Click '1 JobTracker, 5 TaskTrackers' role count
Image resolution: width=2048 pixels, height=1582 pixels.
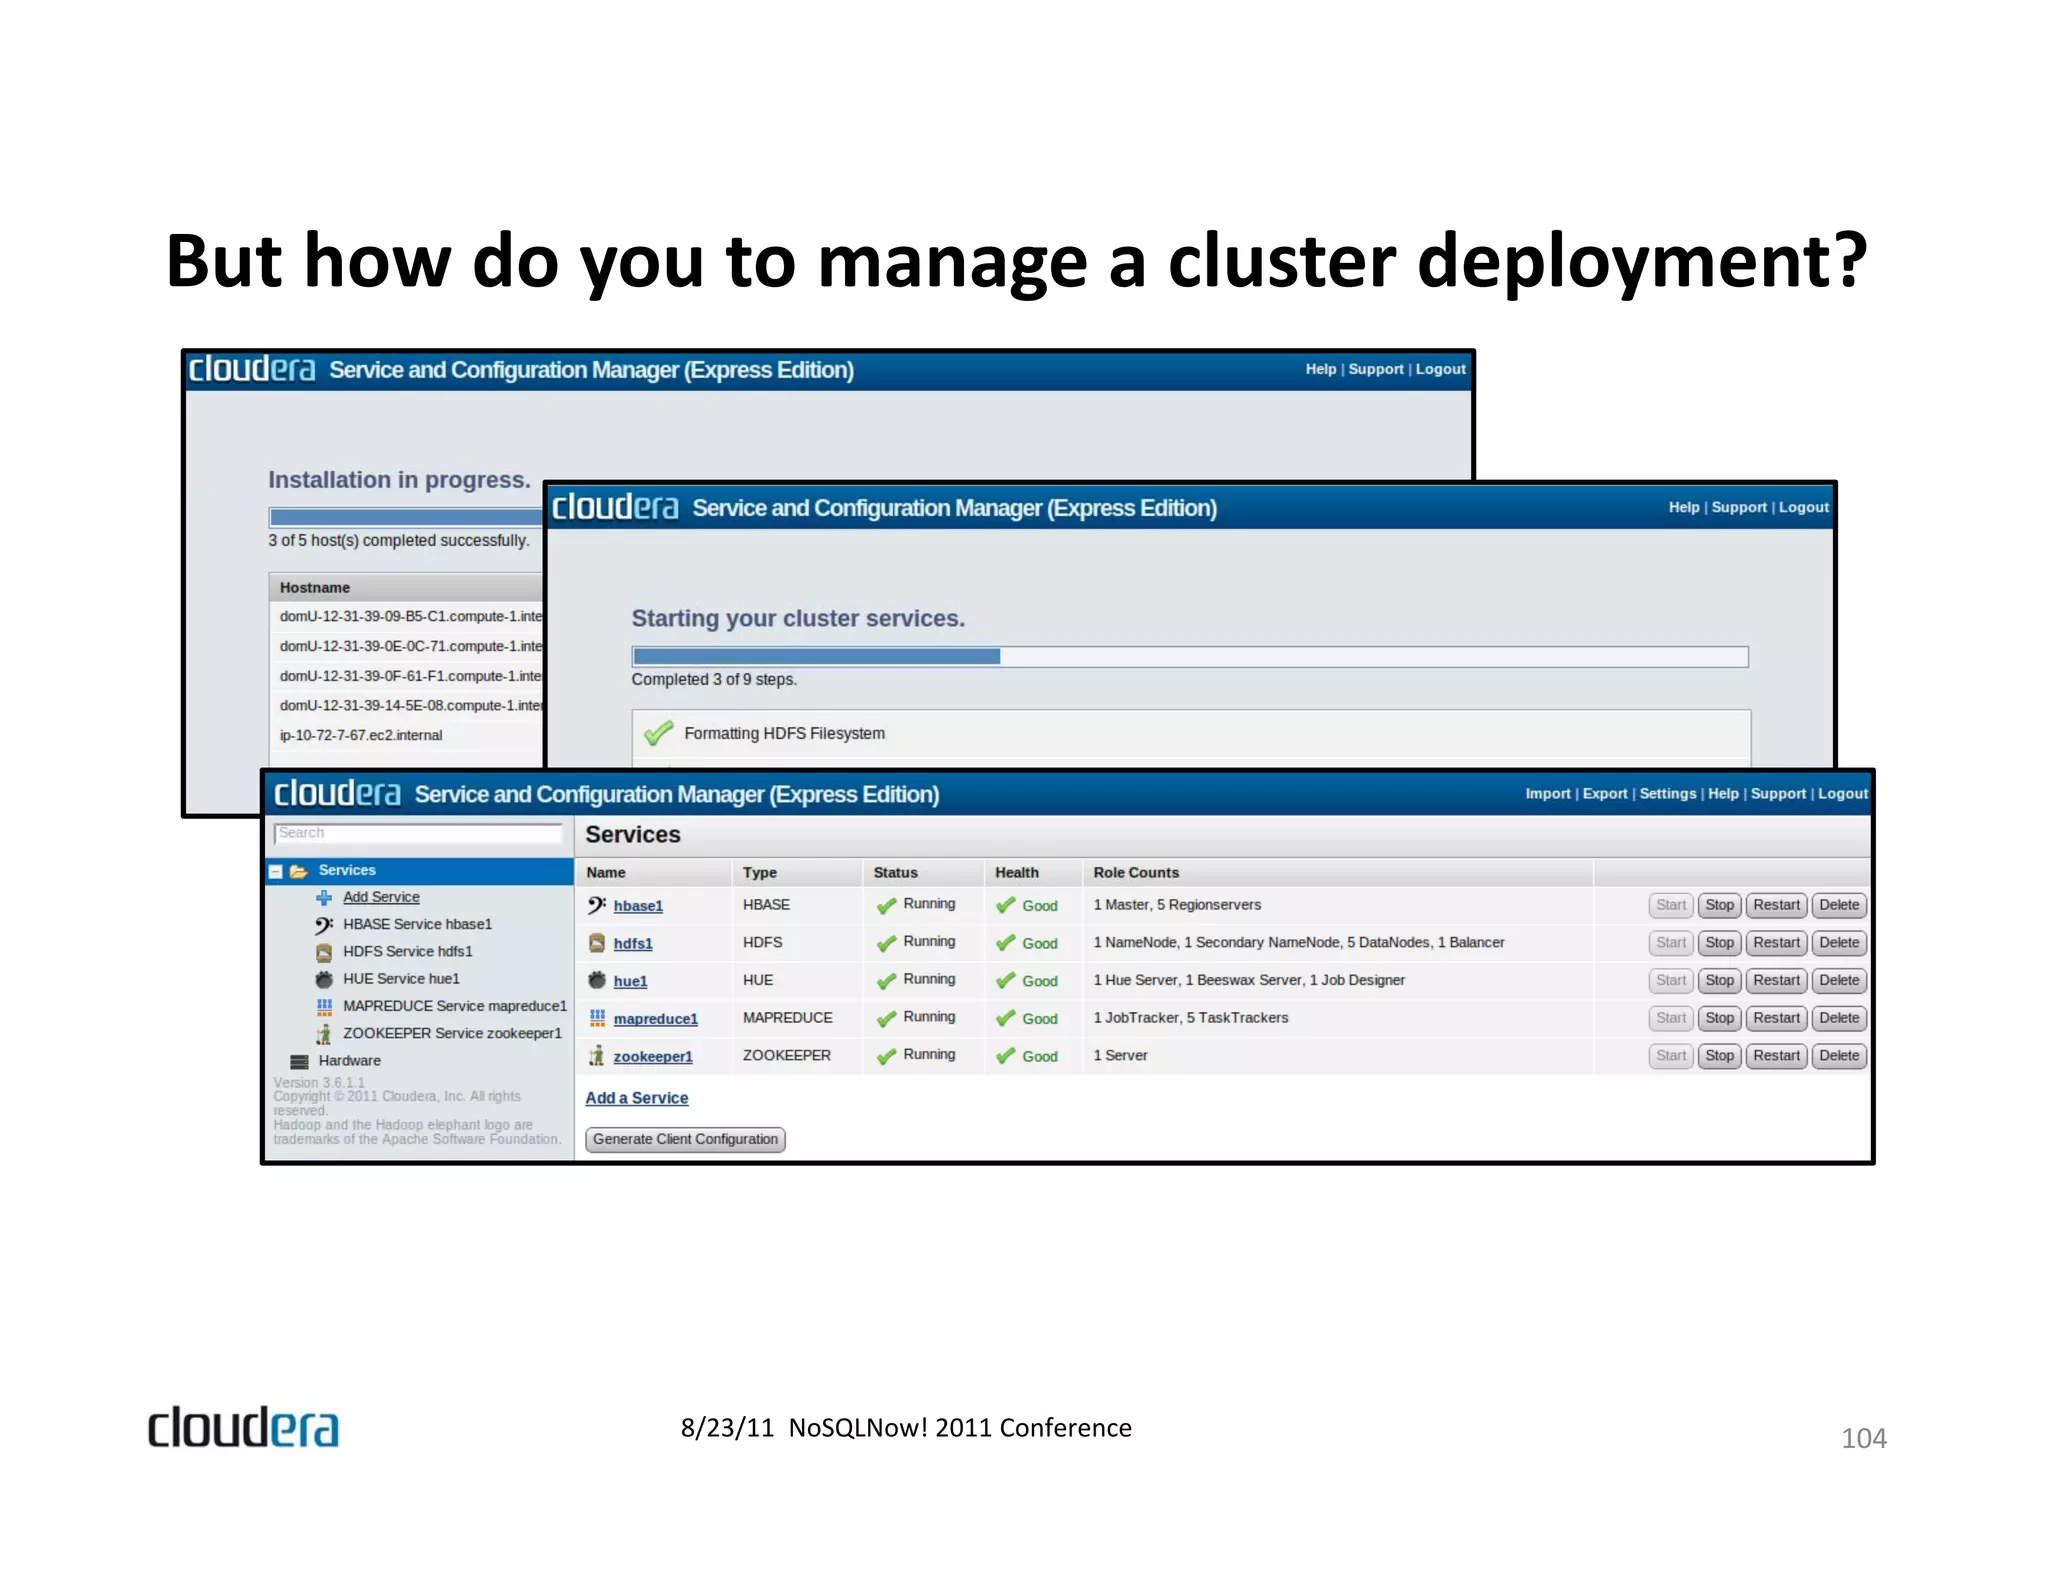coord(1190,1018)
